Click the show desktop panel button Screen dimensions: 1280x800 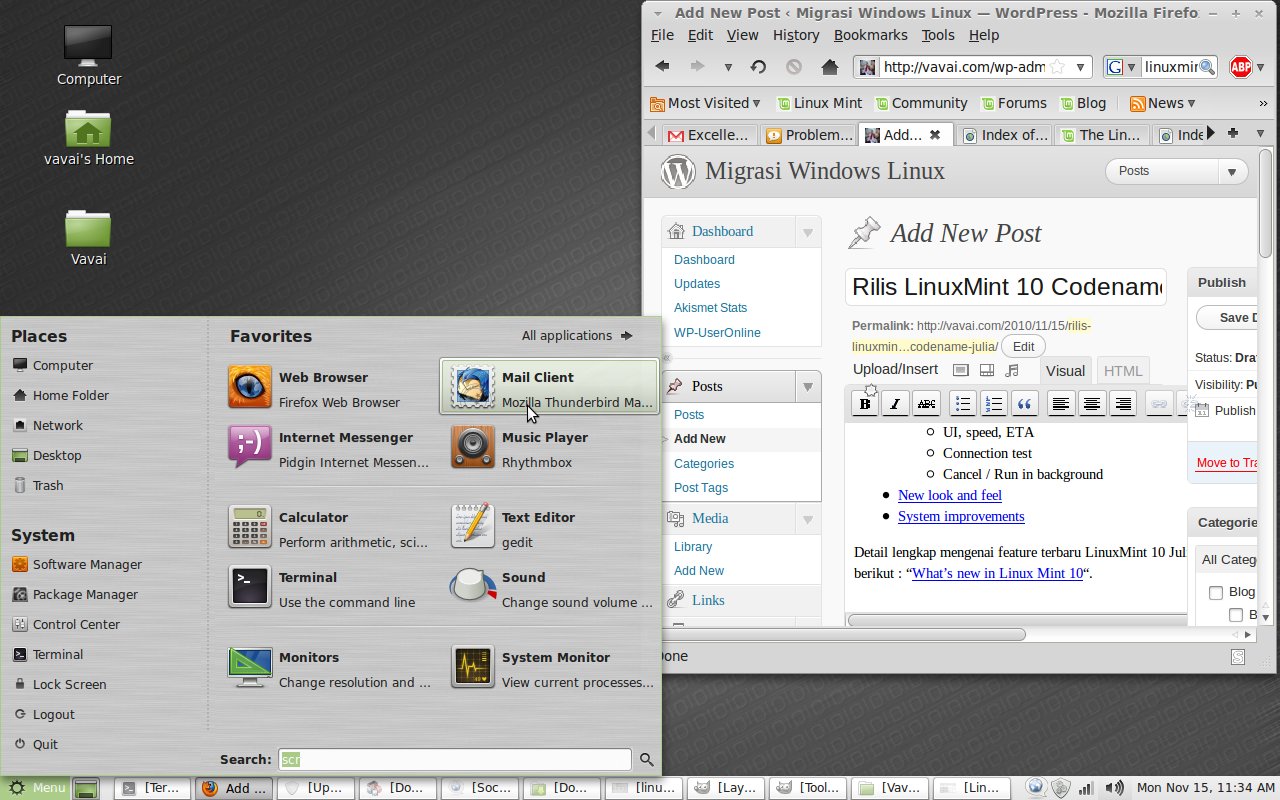[87, 788]
